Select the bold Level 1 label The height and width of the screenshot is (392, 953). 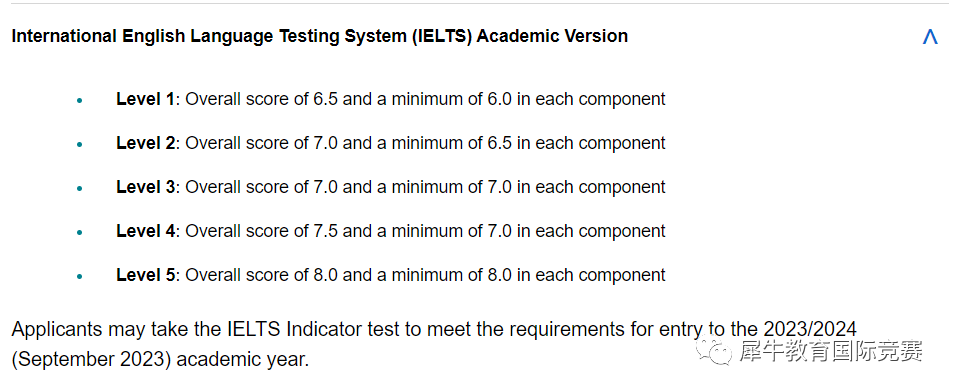click(x=145, y=99)
